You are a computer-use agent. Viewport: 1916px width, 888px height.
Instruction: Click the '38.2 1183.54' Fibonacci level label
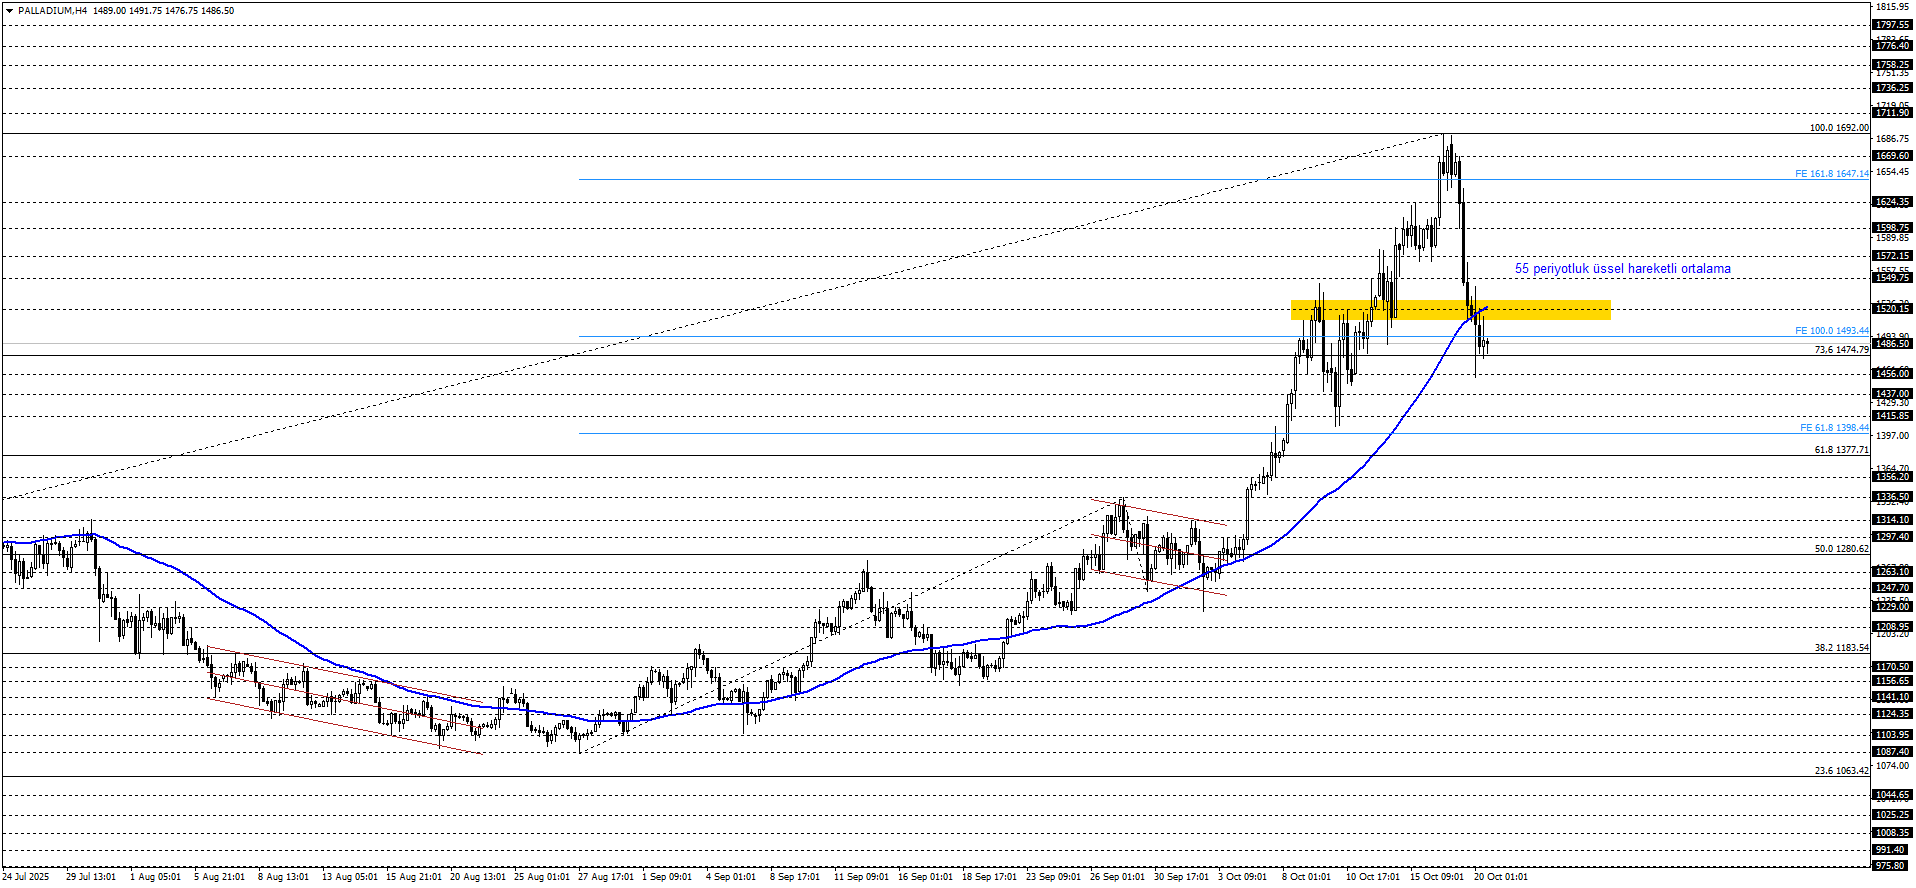click(x=1841, y=648)
